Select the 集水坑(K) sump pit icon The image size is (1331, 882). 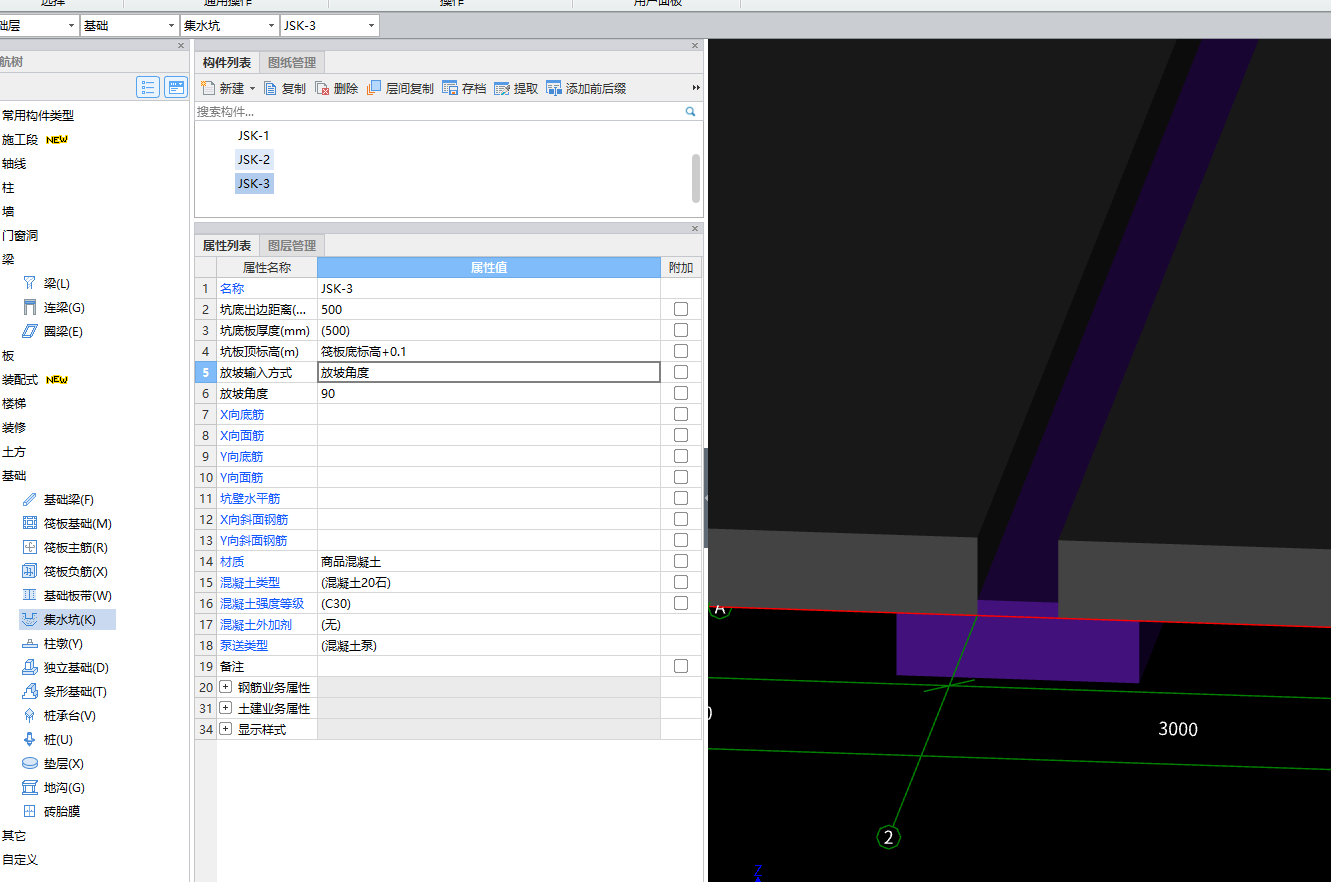[29, 620]
